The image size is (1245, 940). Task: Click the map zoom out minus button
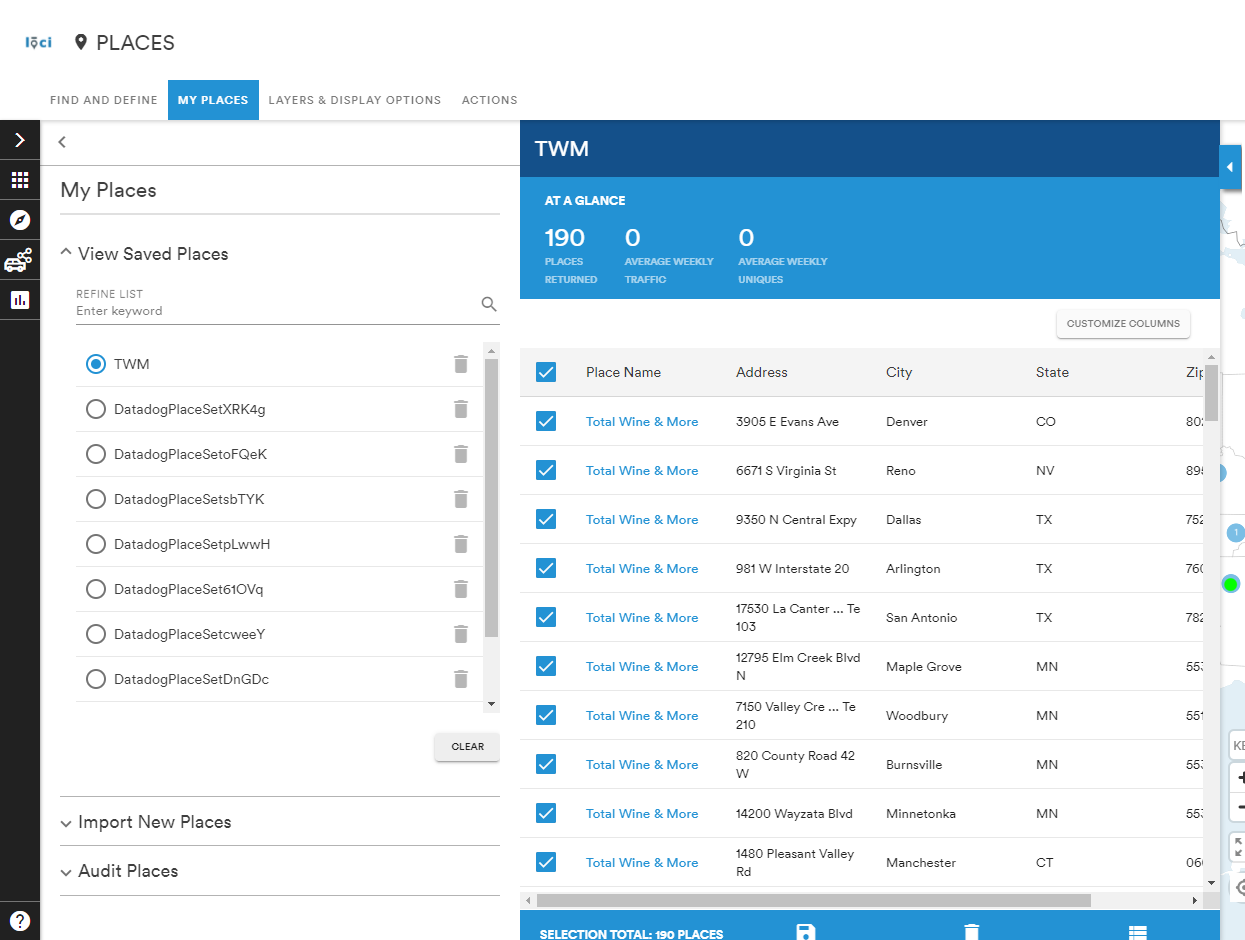pos(1239,807)
